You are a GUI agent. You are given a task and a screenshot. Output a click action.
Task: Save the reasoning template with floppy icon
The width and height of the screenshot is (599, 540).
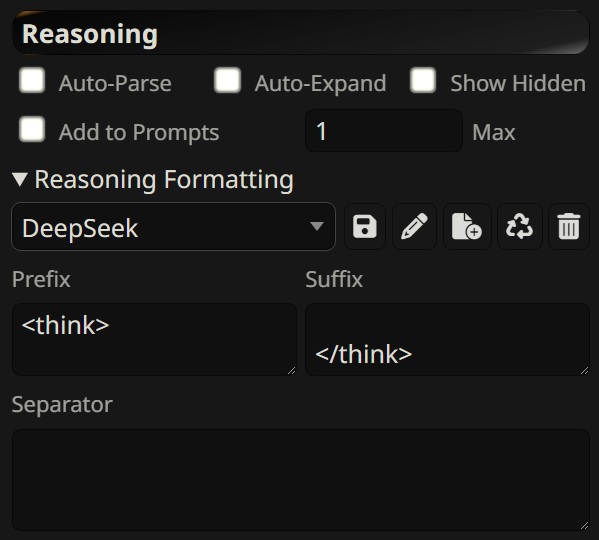tap(365, 227)
